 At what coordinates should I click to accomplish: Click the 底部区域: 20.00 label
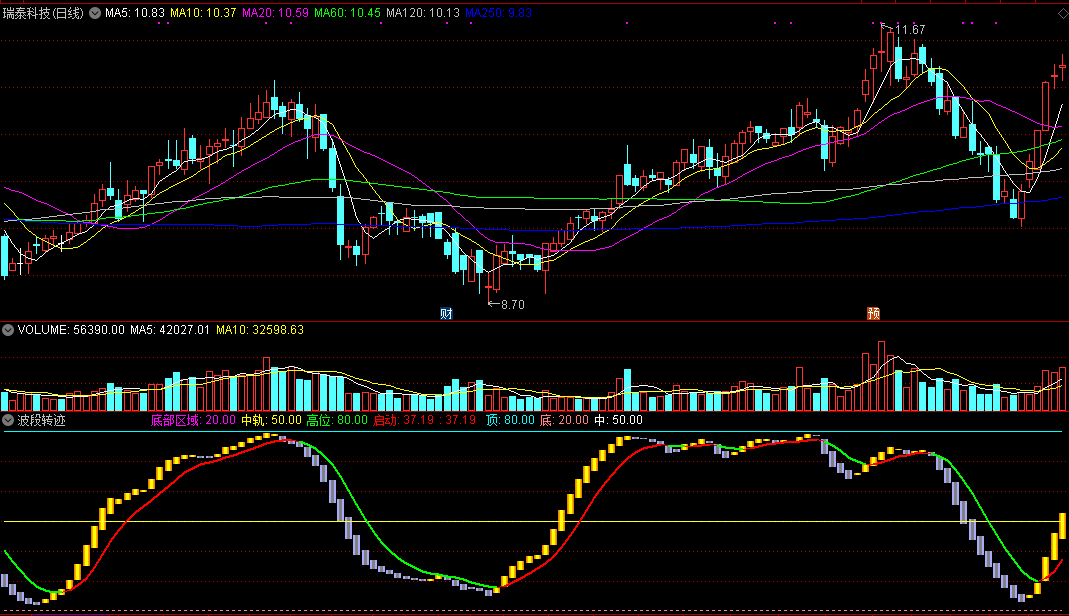[193, 420]
